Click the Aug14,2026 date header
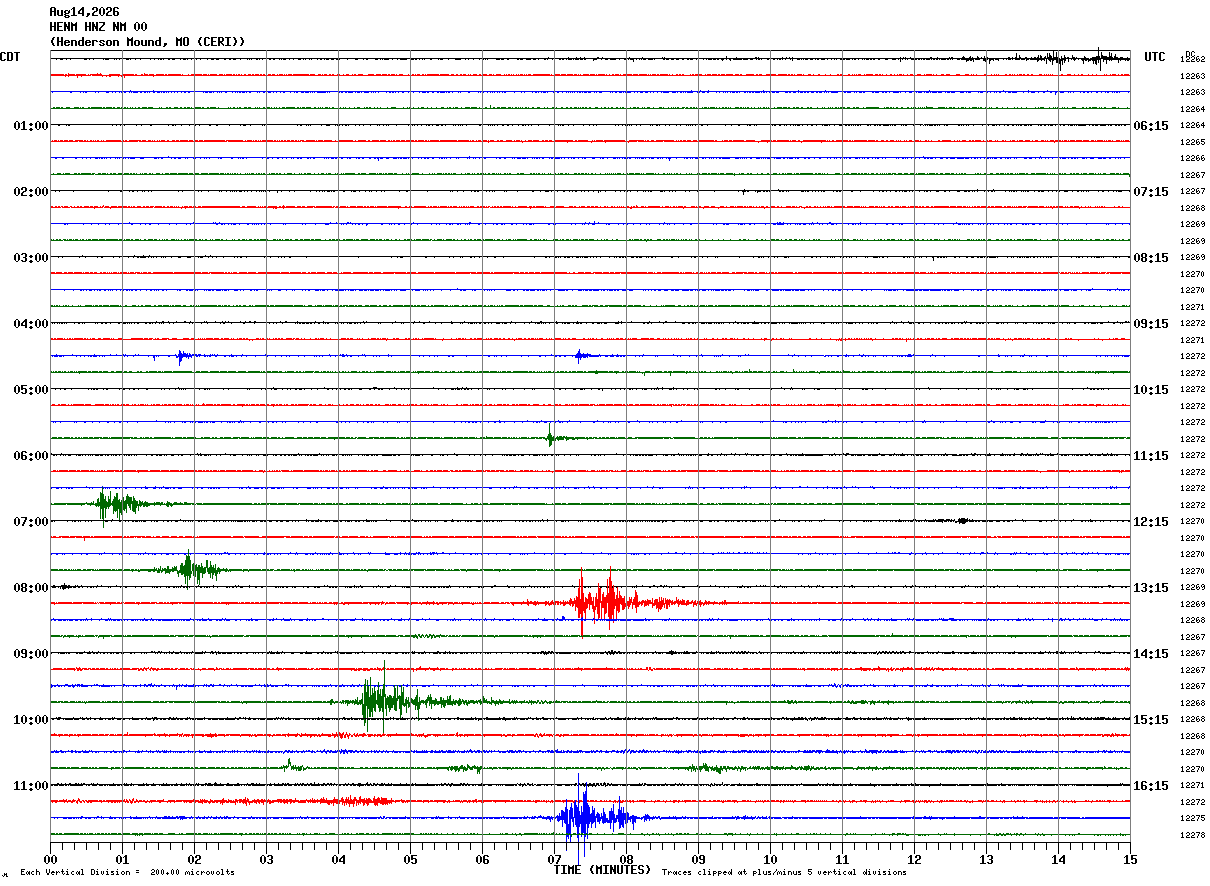Image resolution: width=1210 pixels, height=886 pixels. pyautogui.click(x=84, y=12)
